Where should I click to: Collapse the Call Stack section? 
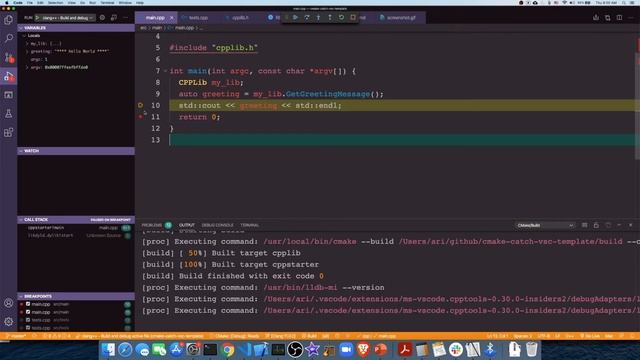point(76,220)
